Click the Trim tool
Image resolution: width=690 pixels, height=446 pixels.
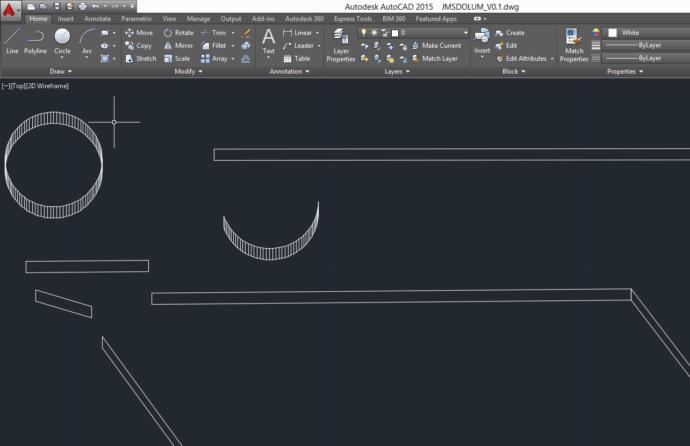coord(213,33)
